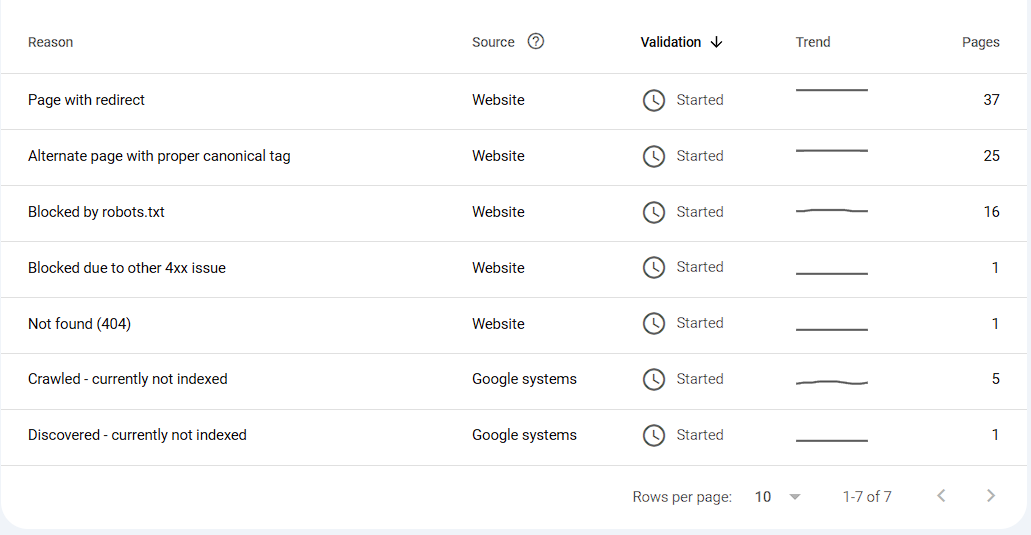Click clock icon in Blocked by robots.txt row
The image size is (1031, 535).
(654, 212)
